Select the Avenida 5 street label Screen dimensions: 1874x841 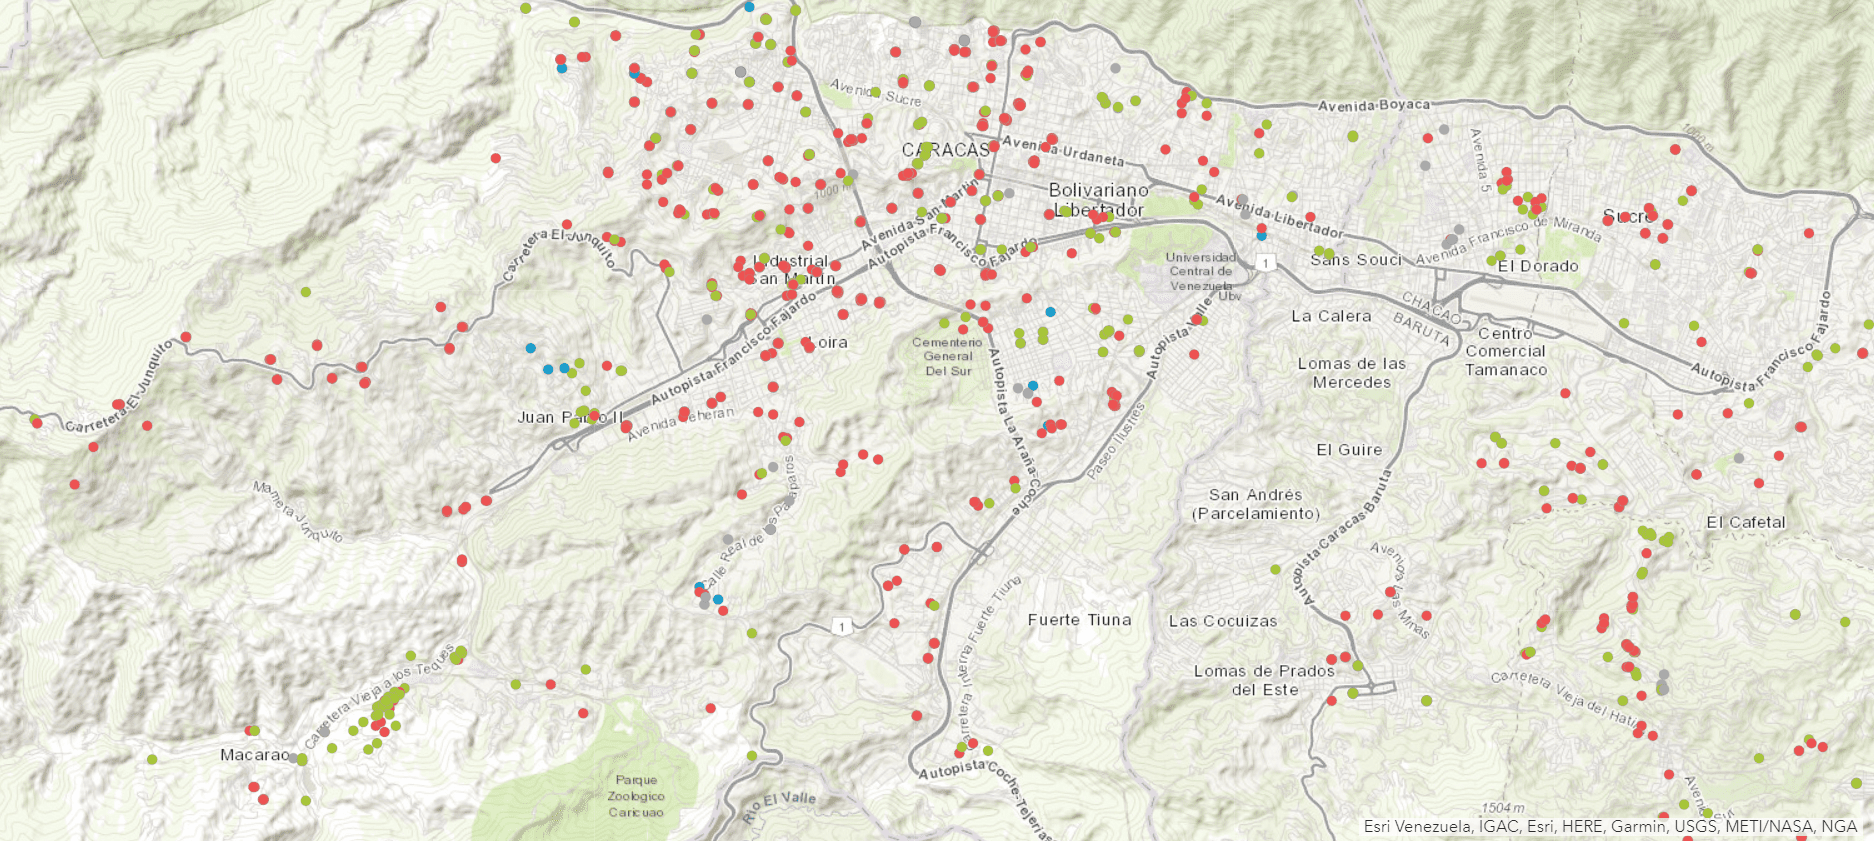[1479, 160]
